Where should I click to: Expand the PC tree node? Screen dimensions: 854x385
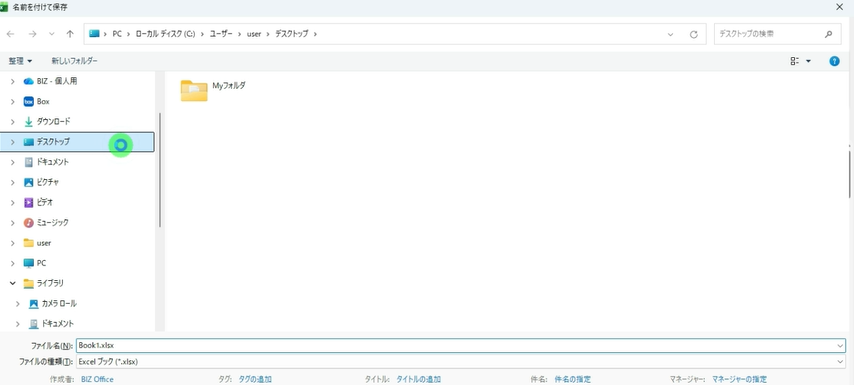point(13,263)
